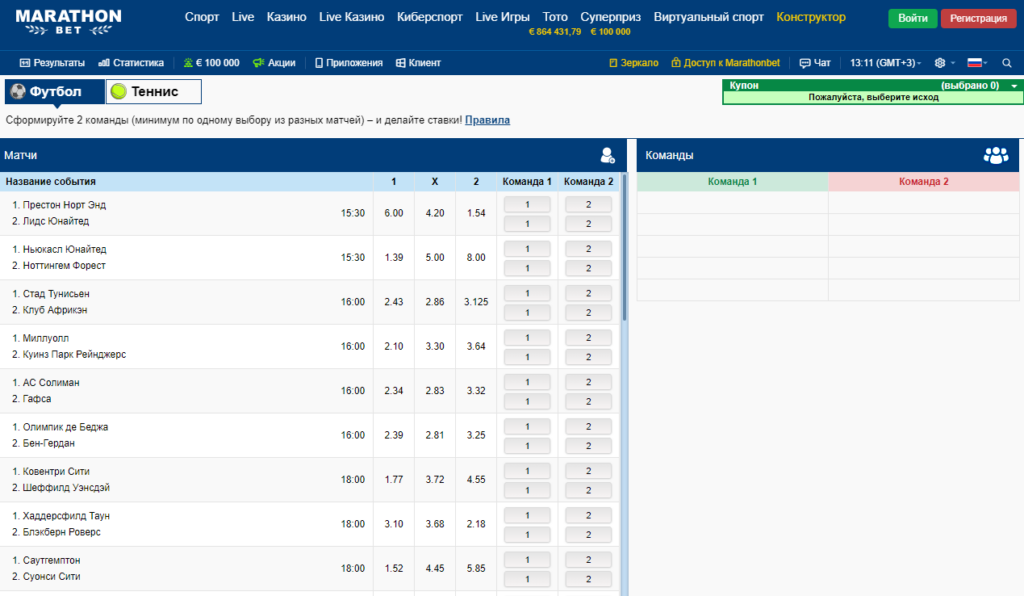Image resolution: width=1024 pixels, height=596 pixels.
Task: Open the settings gear icon
Action: 940,63
